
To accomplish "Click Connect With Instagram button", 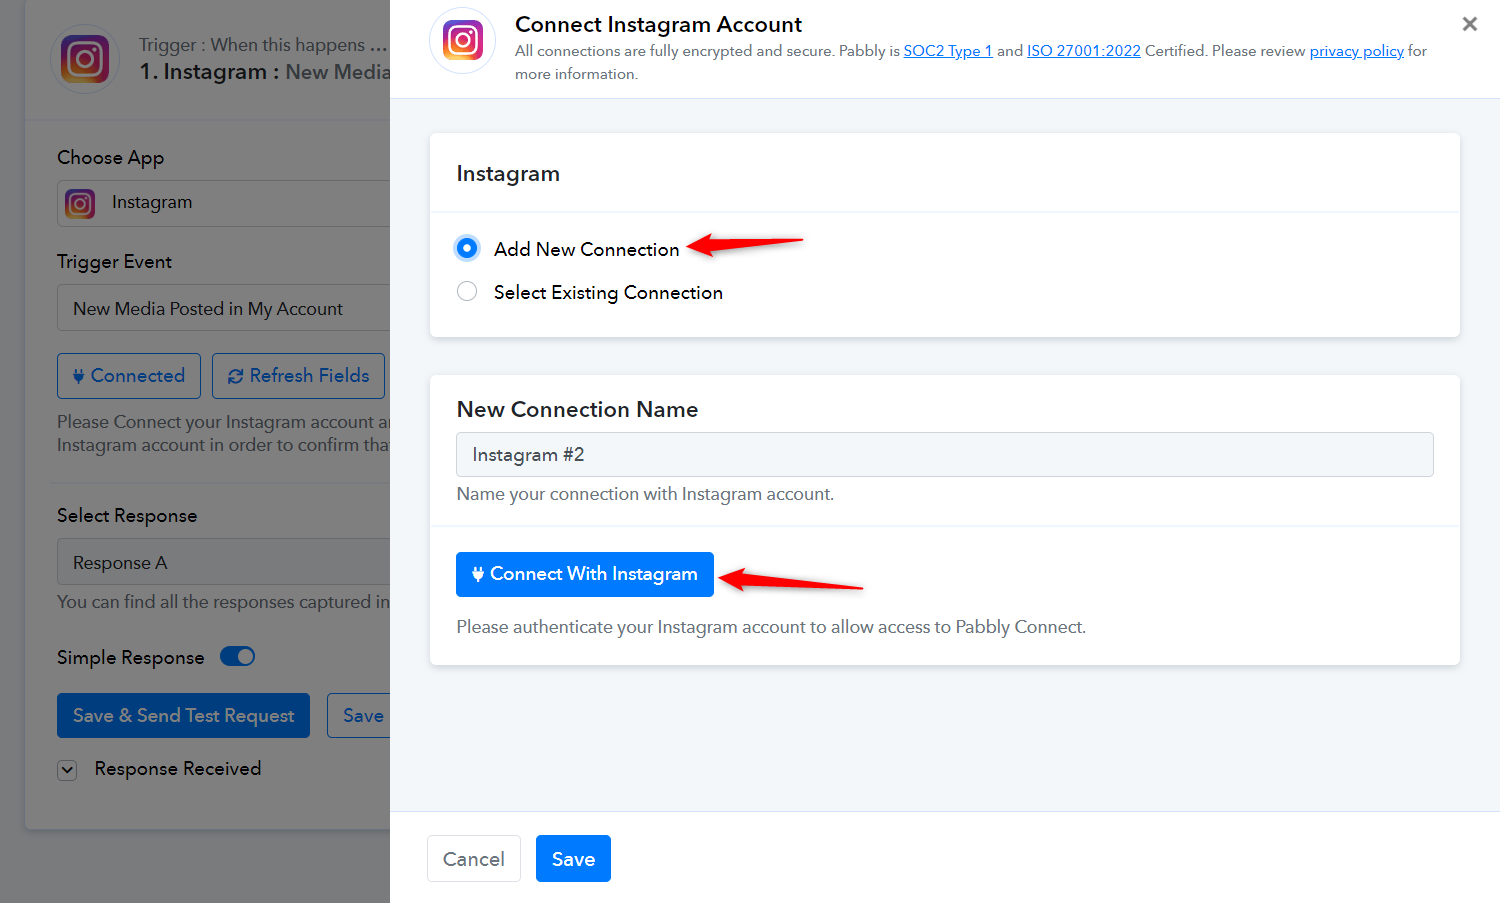I will [585, 574].
